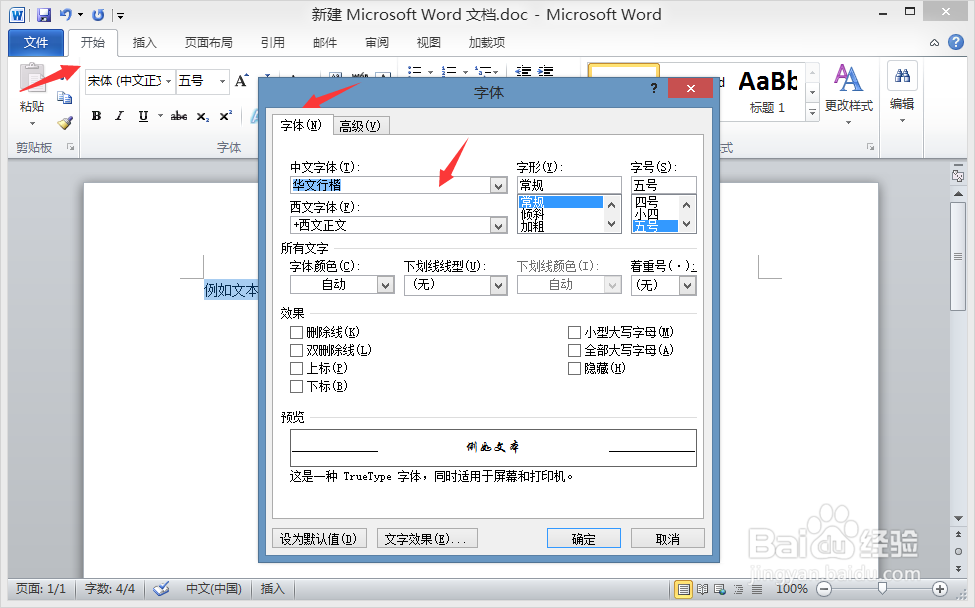Image resolution: width=975 pixels, height=608 pixels.
Task: Click the Editing (编辑) binoculars icon
Action: coord(902,76)
